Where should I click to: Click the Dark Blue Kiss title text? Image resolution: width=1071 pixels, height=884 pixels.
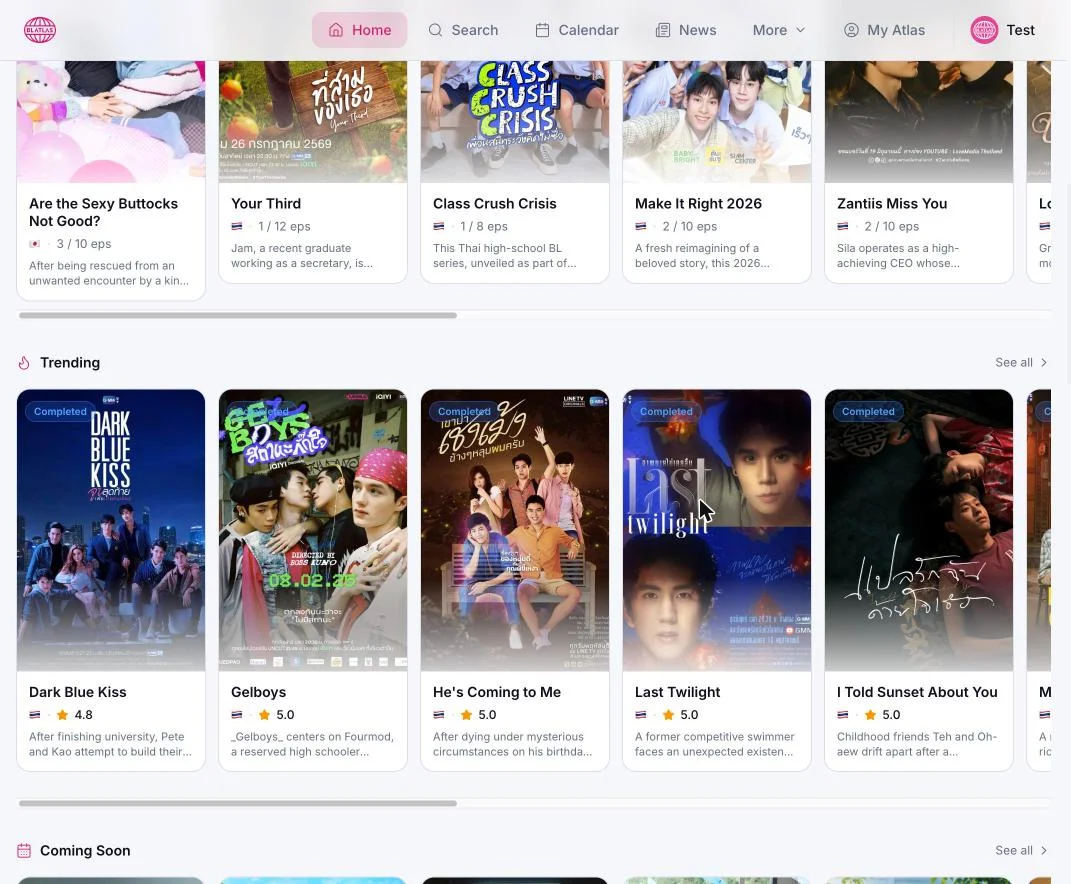point(78,692)
